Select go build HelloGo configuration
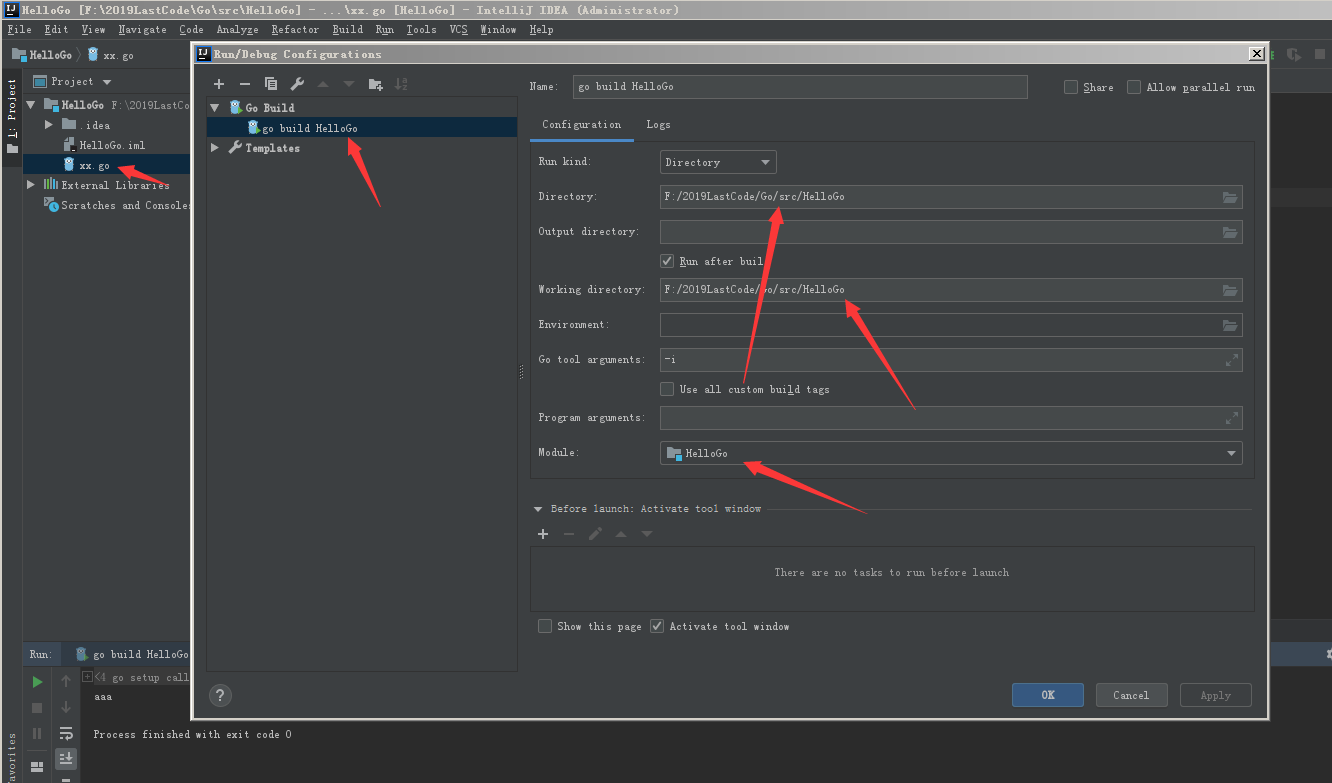Image resolution: width=1332 pixels, height=783 pixels. pos(362,128)
